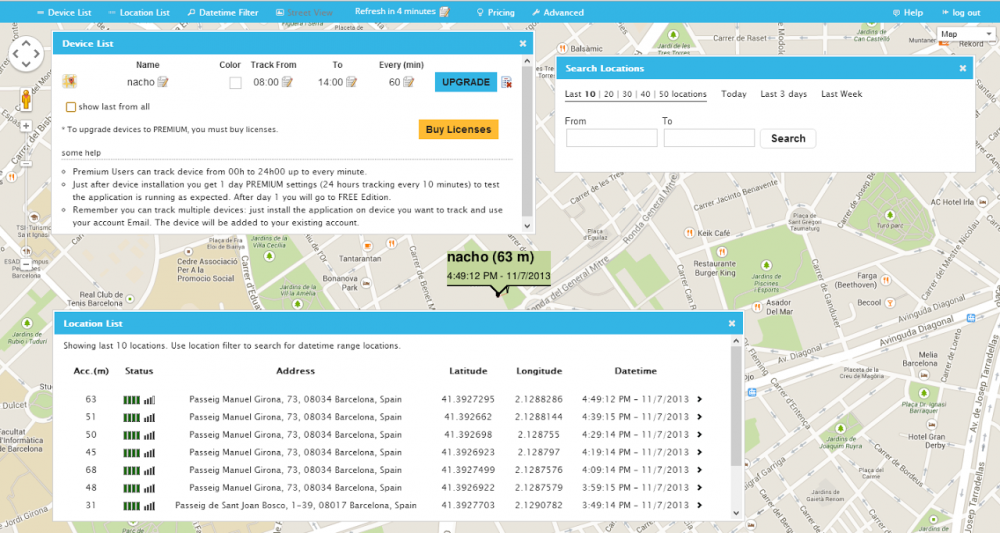Click the Location List scrollbar down arrow

[737, 513]
